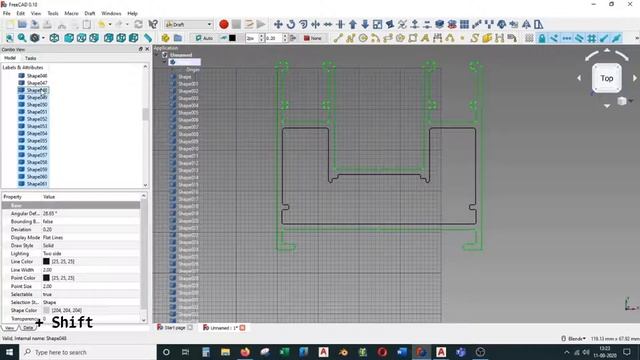This screenshot has width=640, height=360.
Task: Click the Create group folder icon
Action: pyautogui.click(x=178, y=38)
